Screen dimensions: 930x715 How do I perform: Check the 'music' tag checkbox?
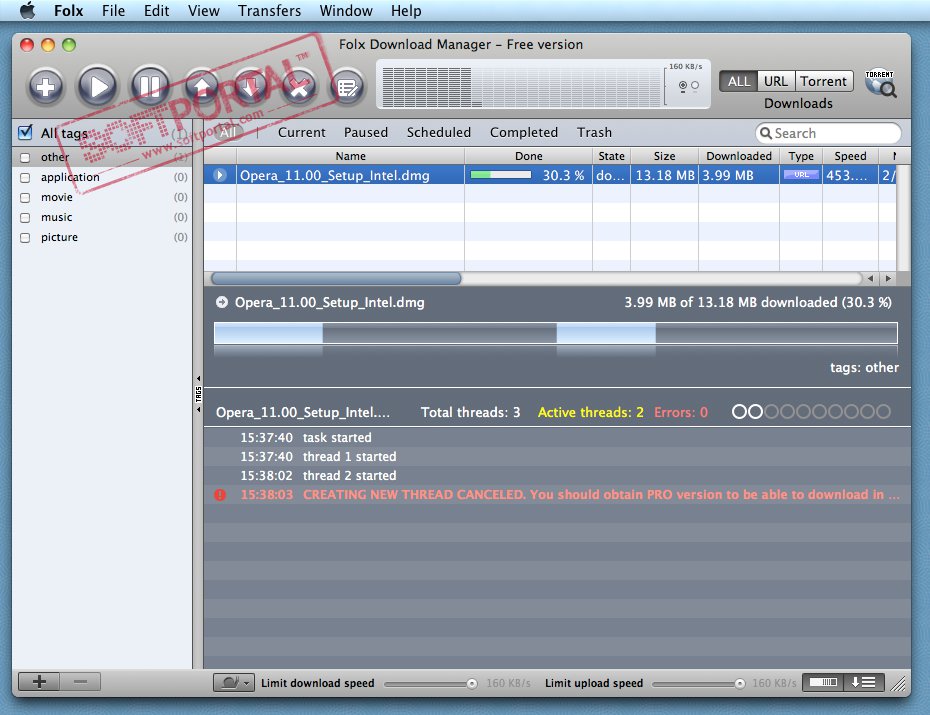pos(25,218)
